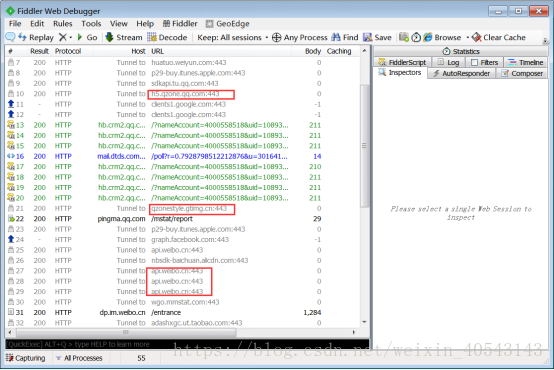Sort by the Caching column header
This screenshot has height=370, width=554.
coord(339,51)
